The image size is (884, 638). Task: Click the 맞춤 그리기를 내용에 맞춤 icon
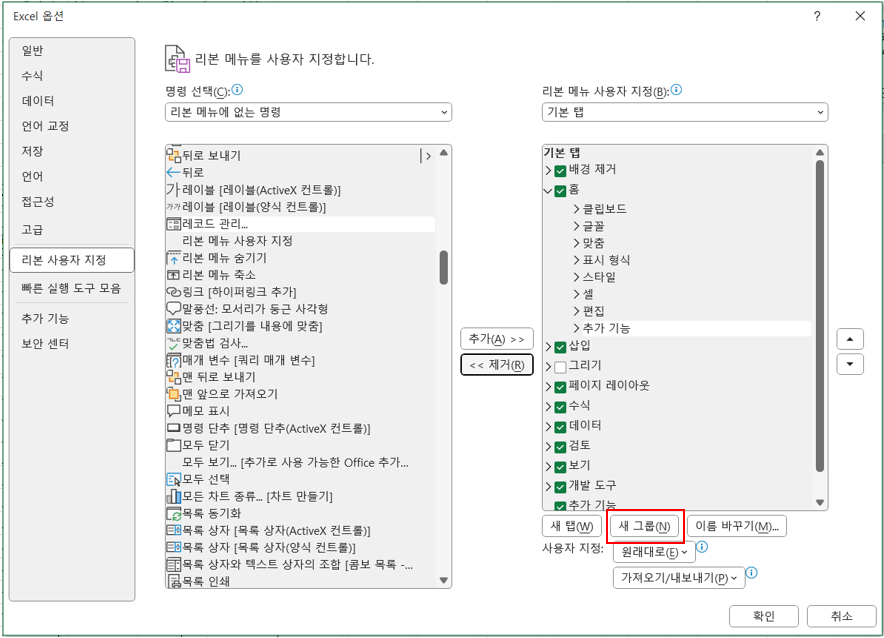[x=174, y=326]
